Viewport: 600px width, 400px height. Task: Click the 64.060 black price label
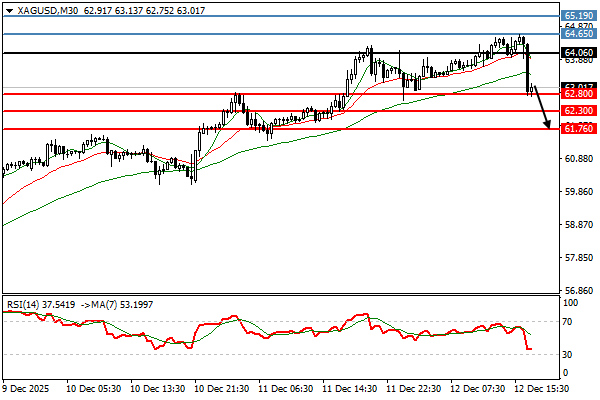click(579, 52)
